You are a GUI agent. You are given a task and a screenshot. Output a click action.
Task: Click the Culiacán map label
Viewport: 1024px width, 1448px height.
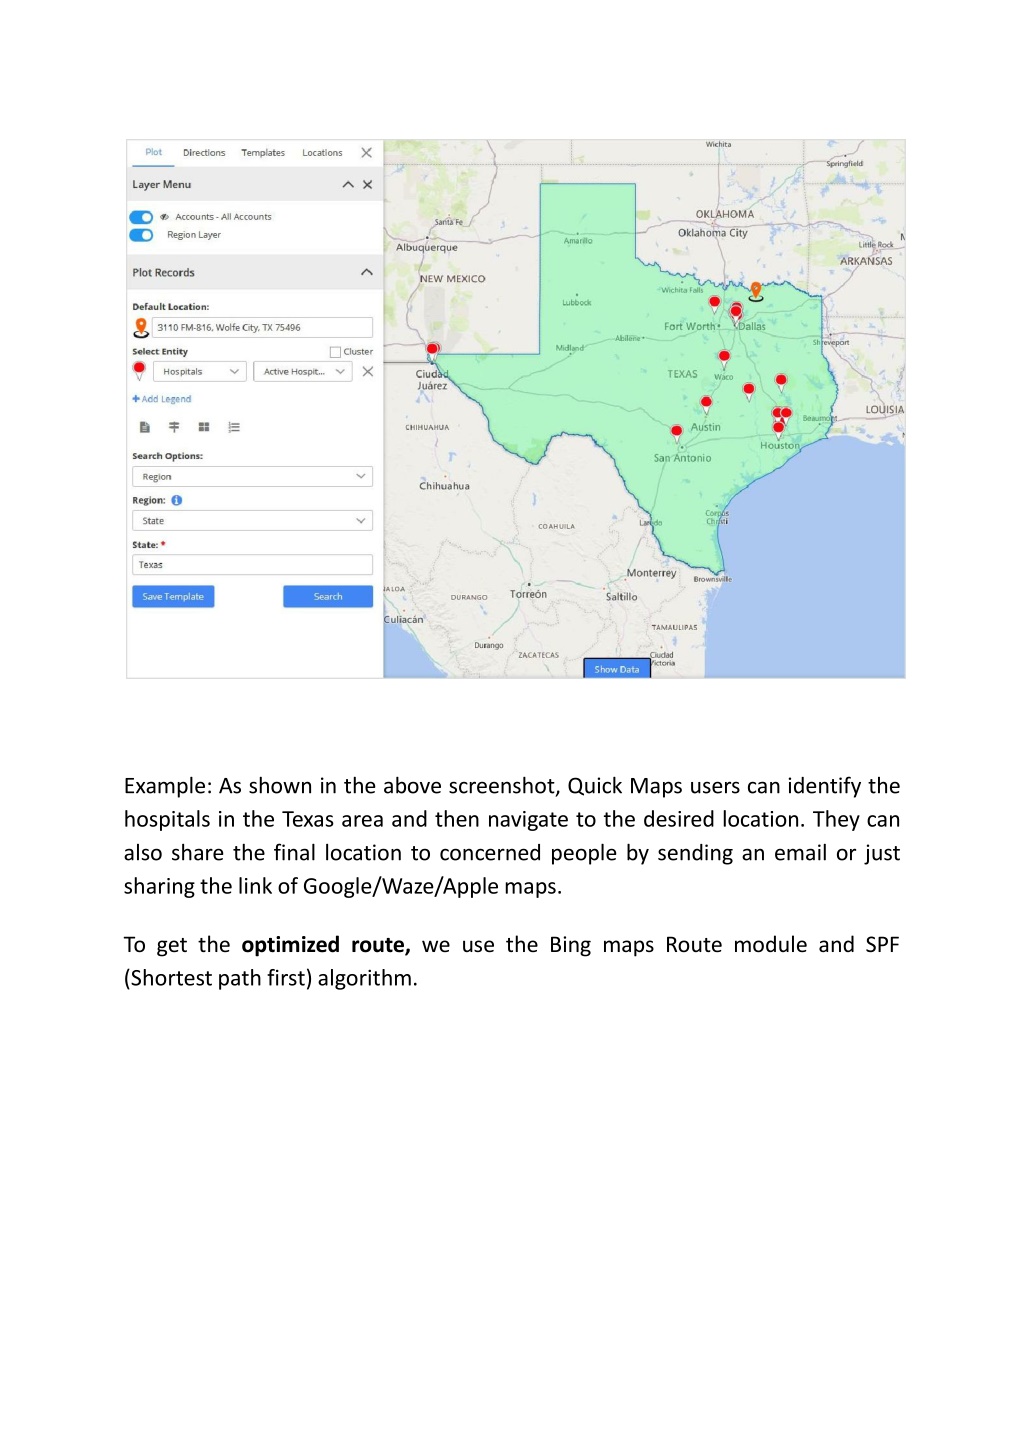coord(404,620)
